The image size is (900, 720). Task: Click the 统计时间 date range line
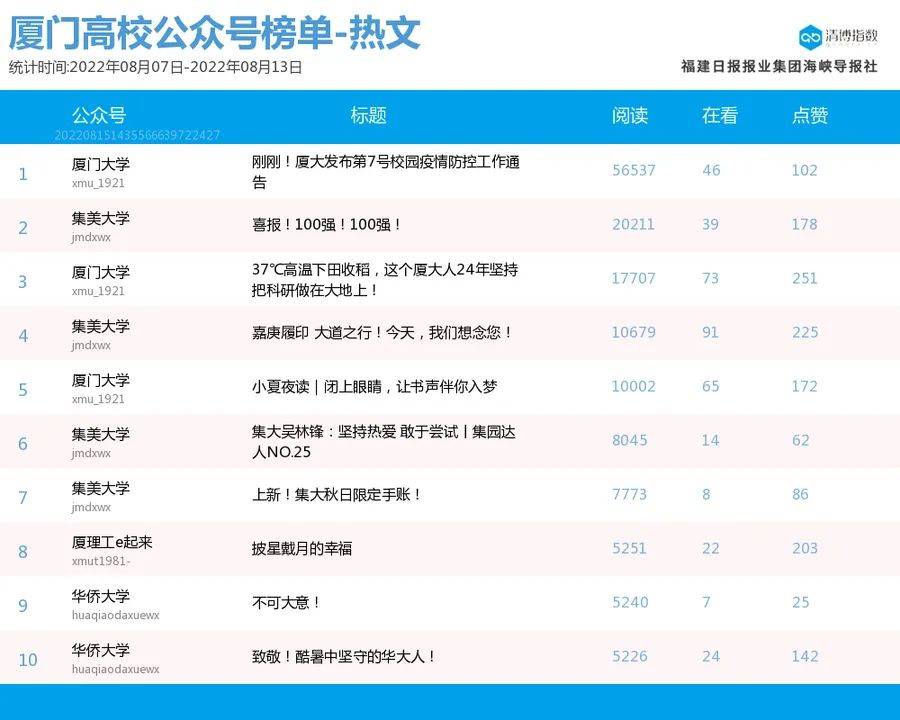tap(156, 67)
